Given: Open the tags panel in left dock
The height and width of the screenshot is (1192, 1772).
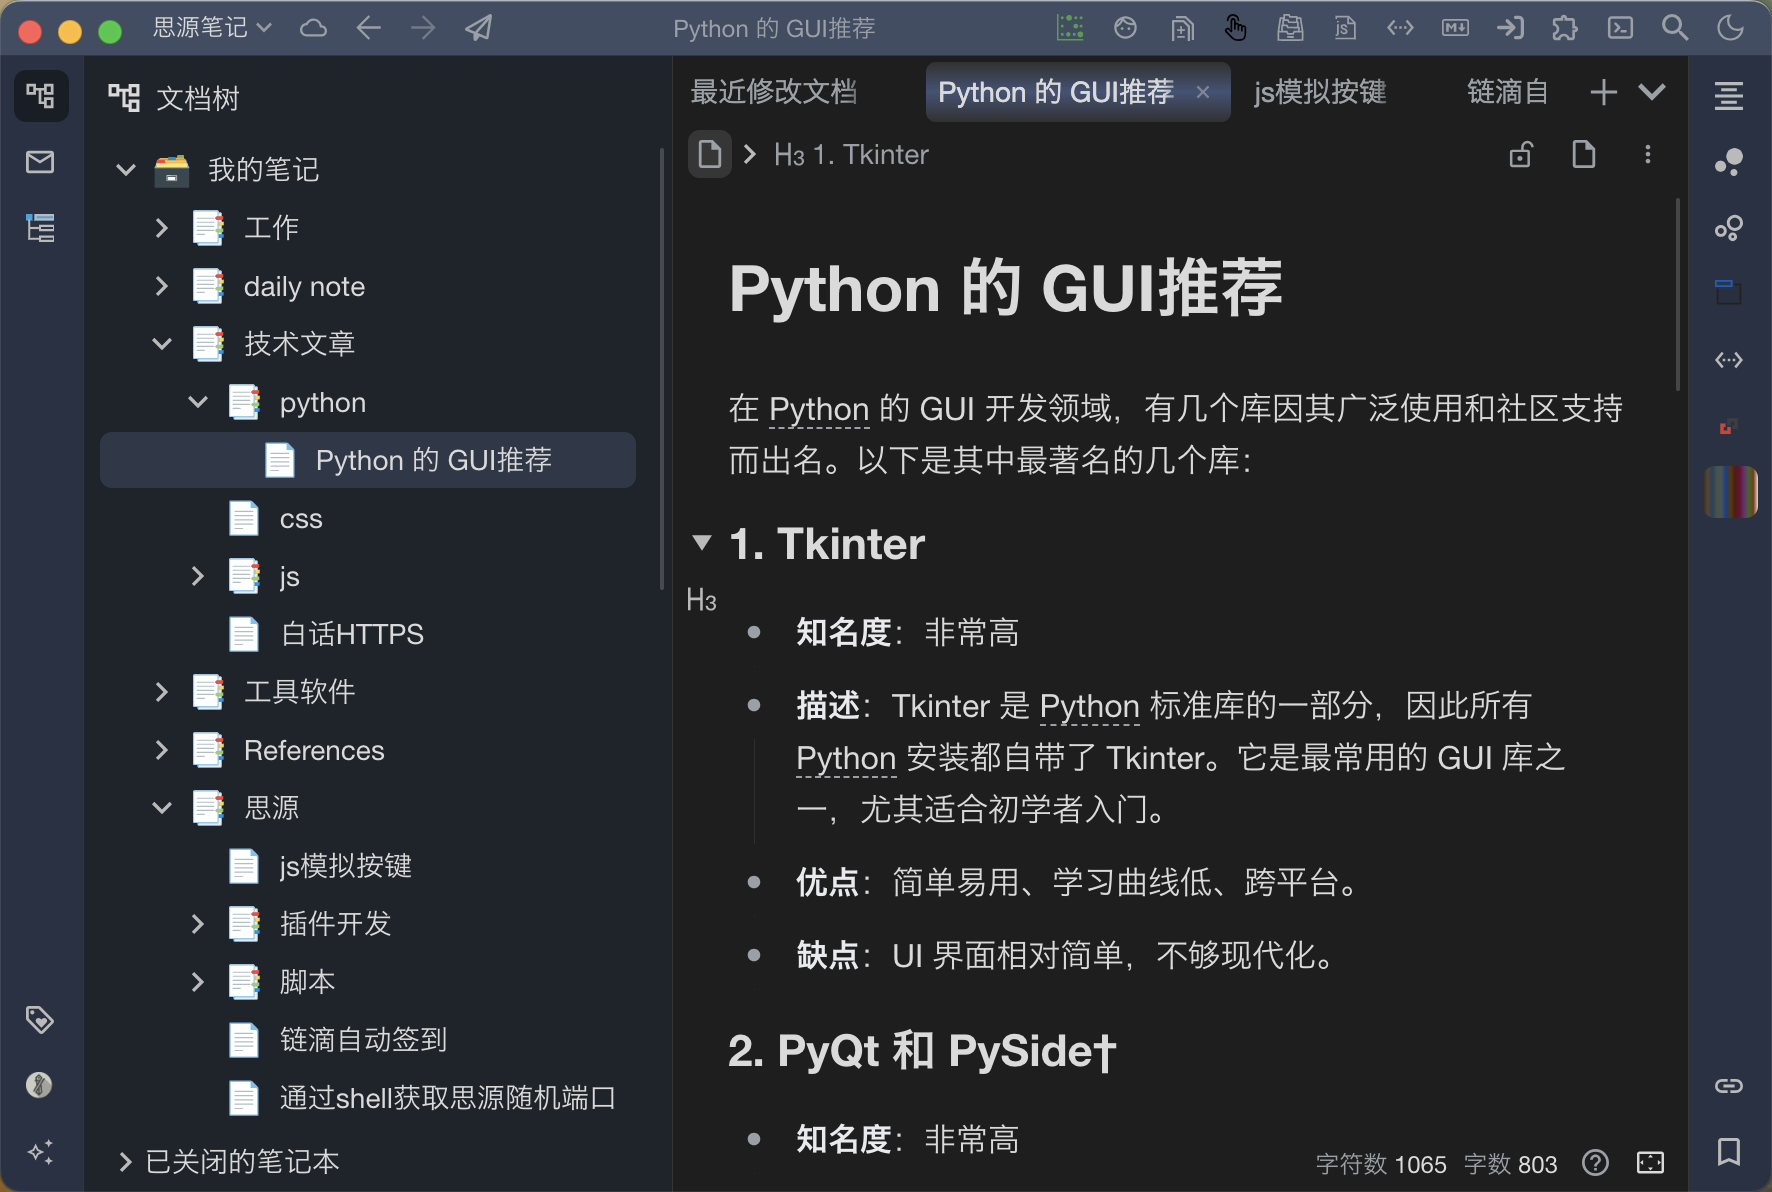Looking at the screenshot, I should tap(40, 1020).
